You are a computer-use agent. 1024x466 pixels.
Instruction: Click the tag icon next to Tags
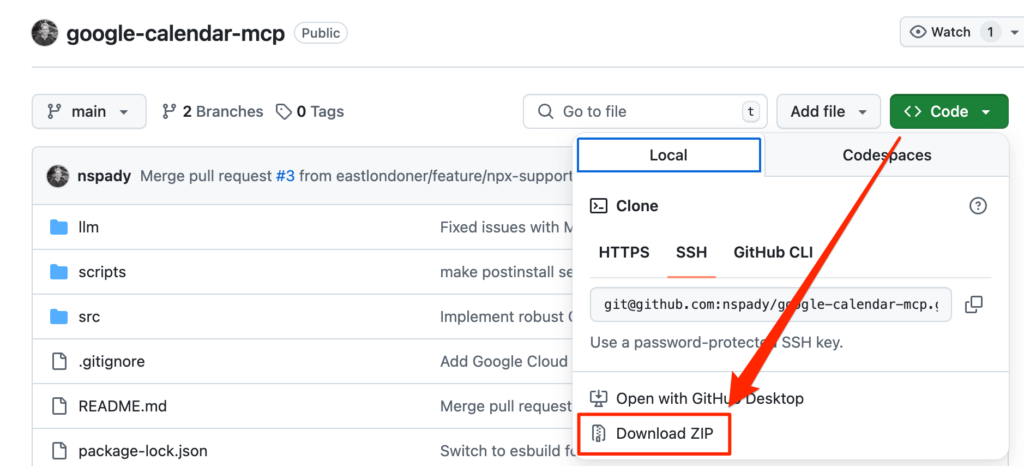pyautogui.click(x=284, y=112)
